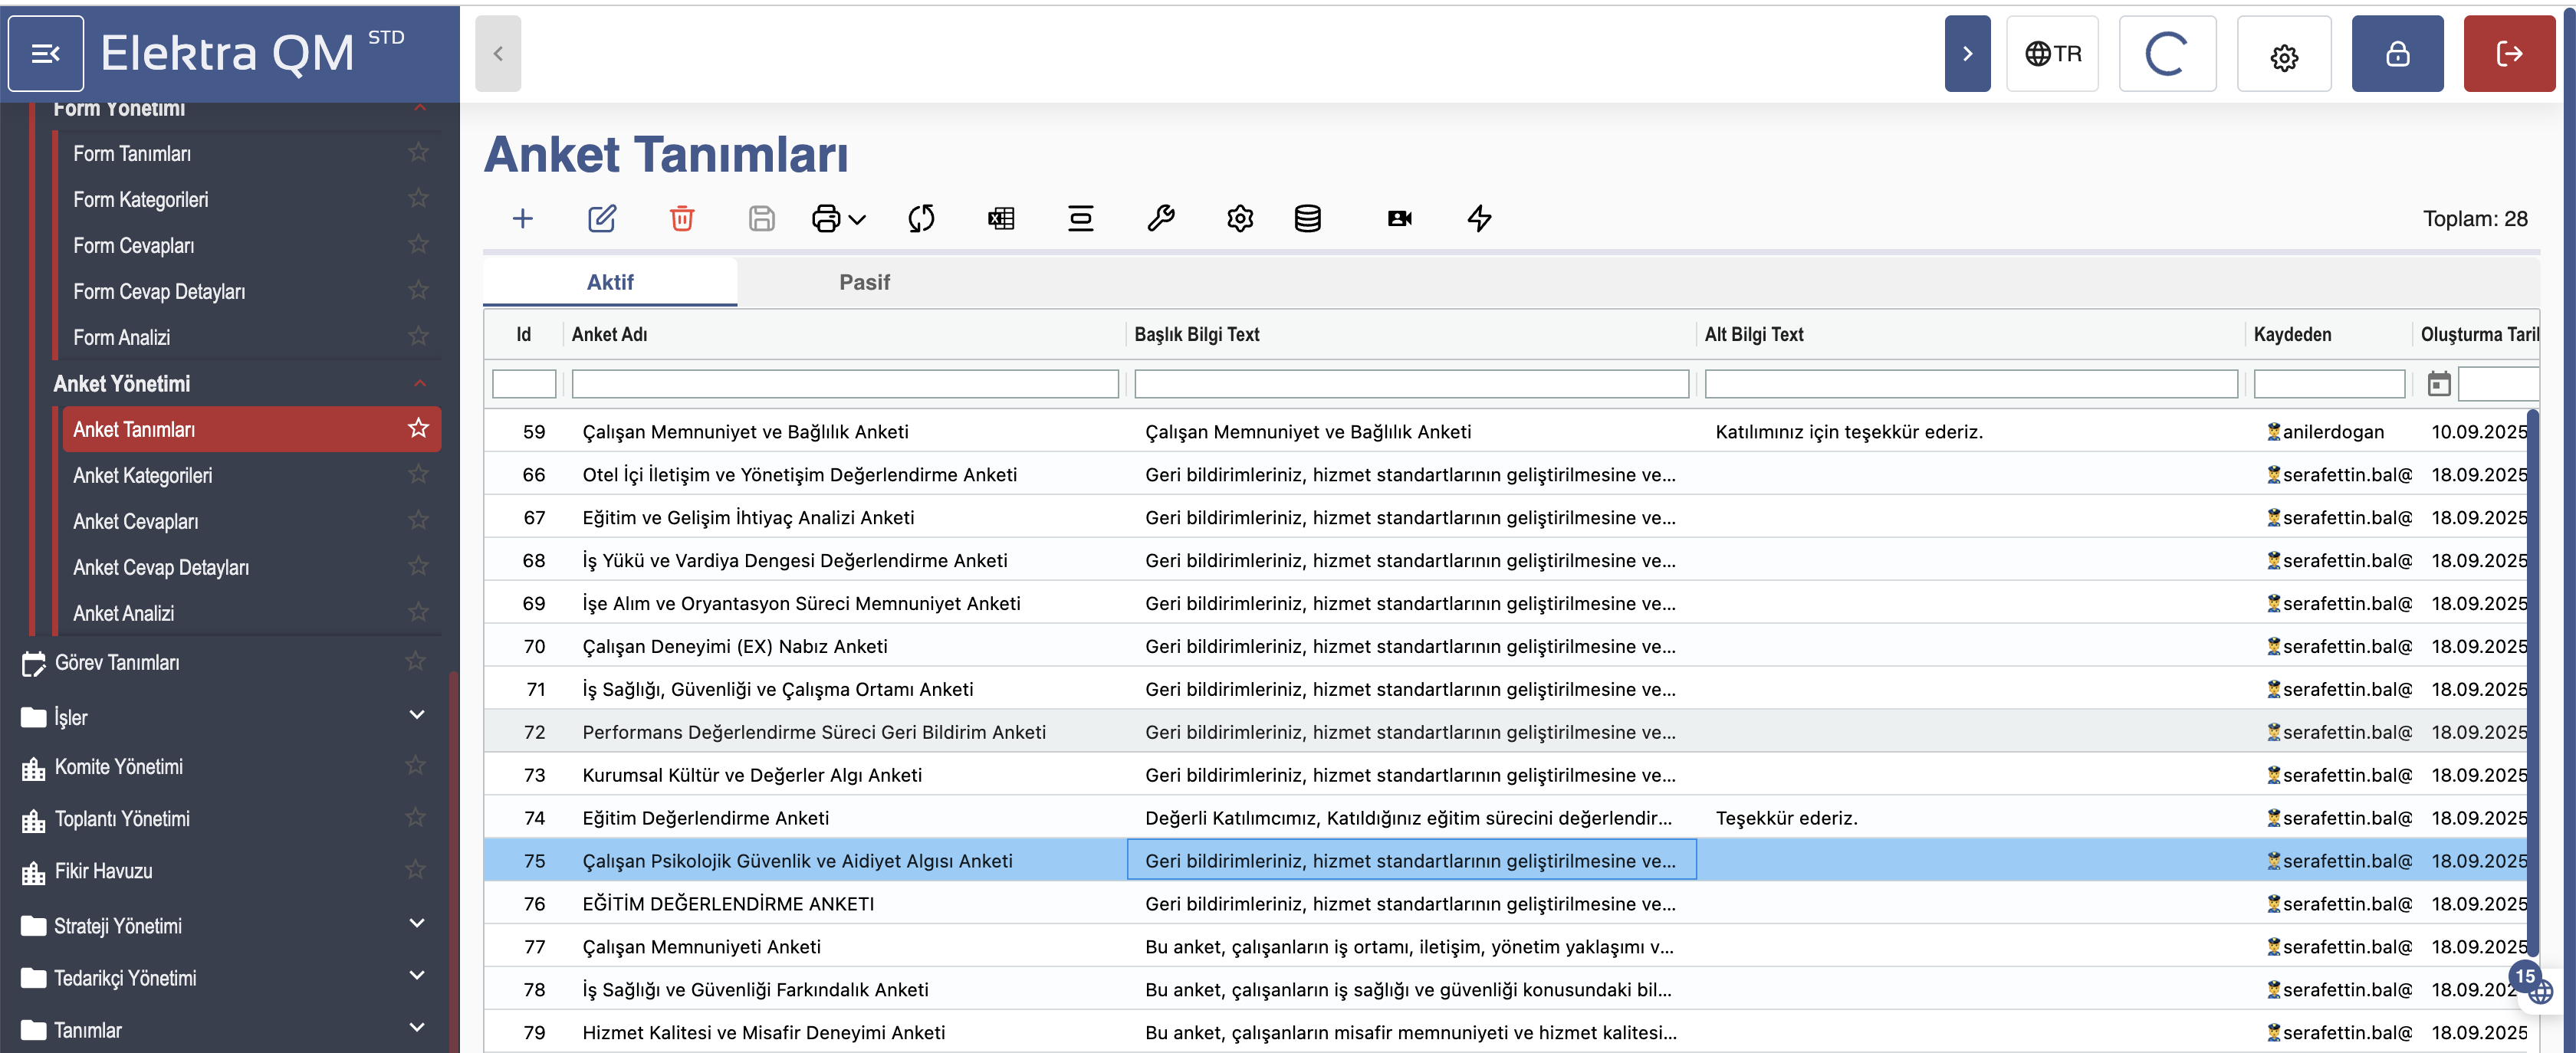Viewport: 2576px width, 1053px height.
Task: Click the edit pencil toolbar icon
Action: [x=601, y=218]
